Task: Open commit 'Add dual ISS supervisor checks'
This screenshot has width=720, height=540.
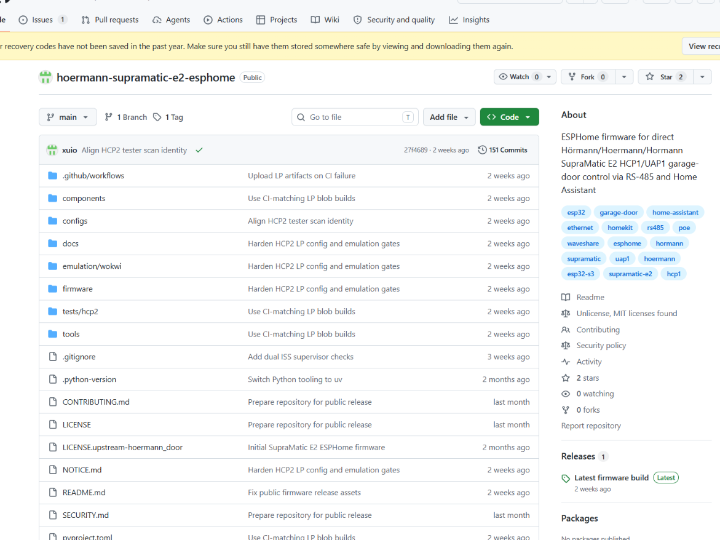Action: [x=300, y=357]
